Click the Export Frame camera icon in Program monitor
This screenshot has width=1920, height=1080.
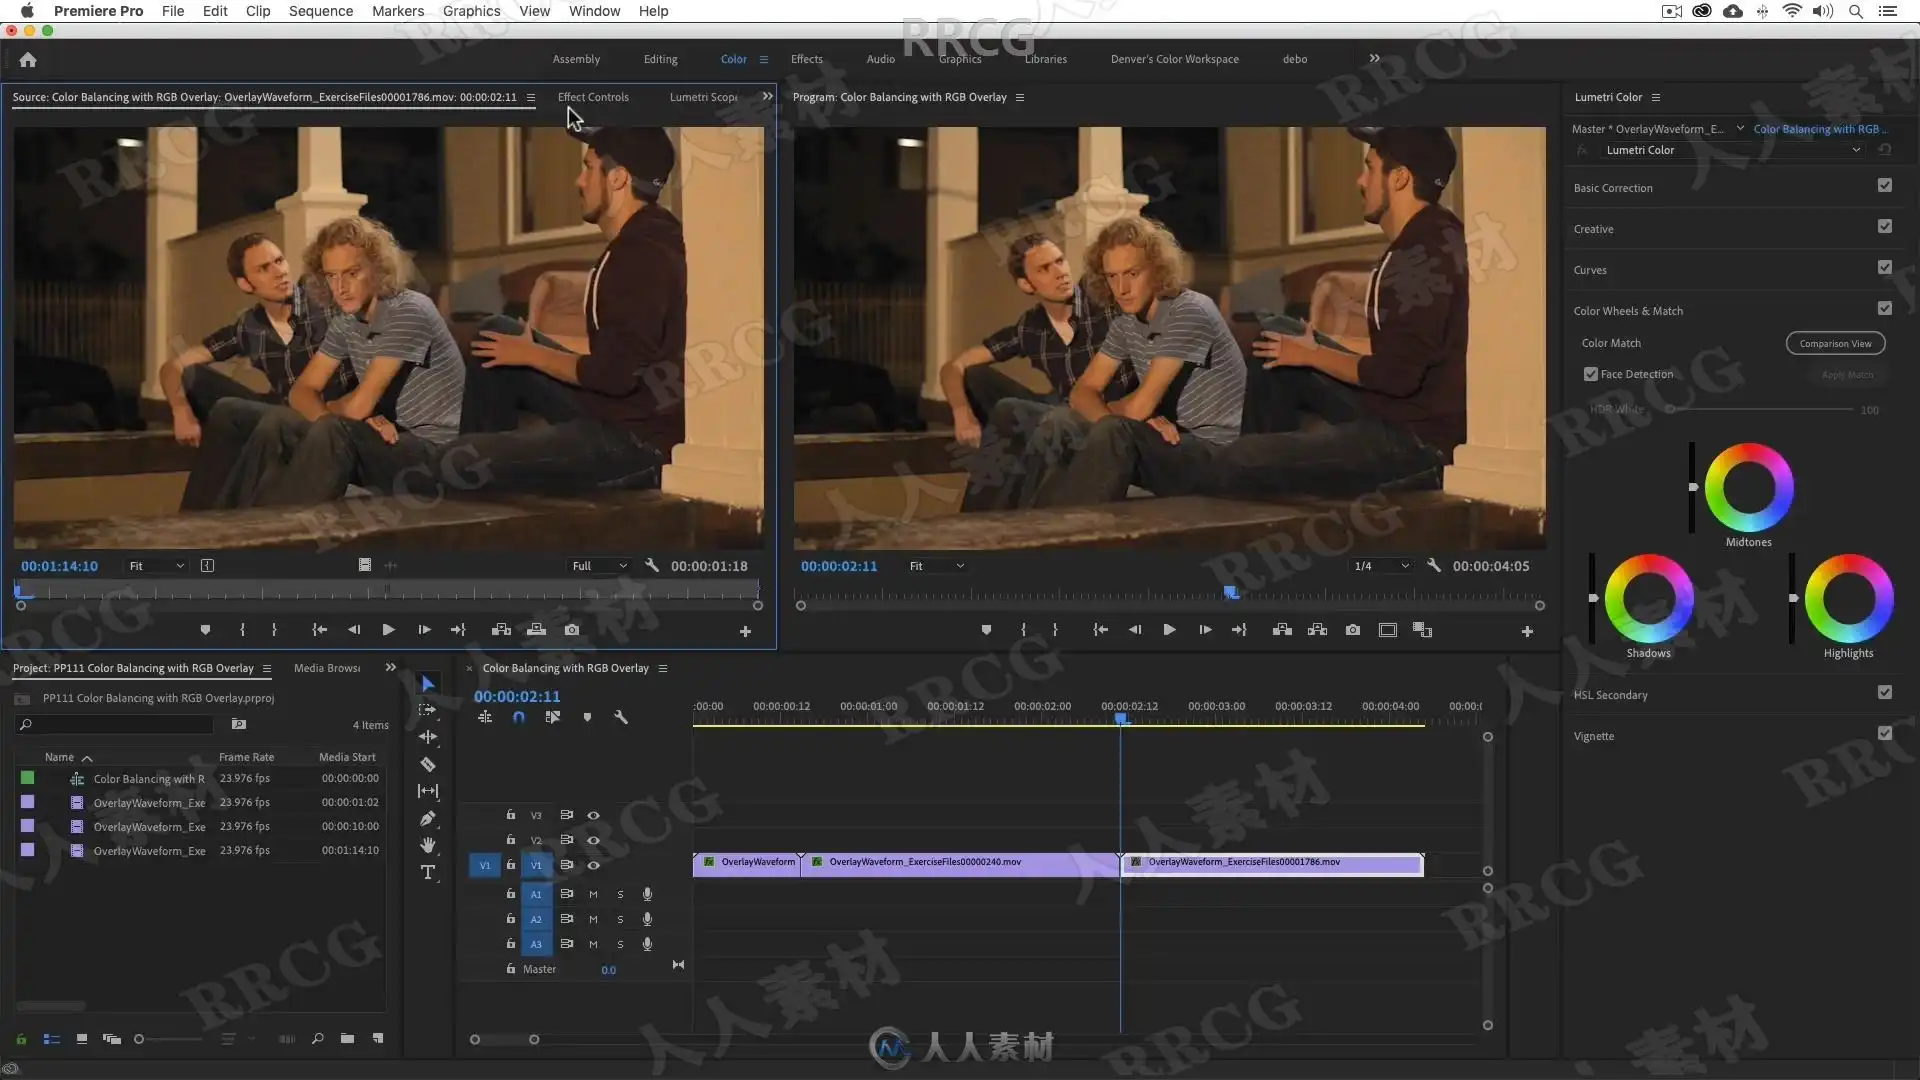(1352, 630)
